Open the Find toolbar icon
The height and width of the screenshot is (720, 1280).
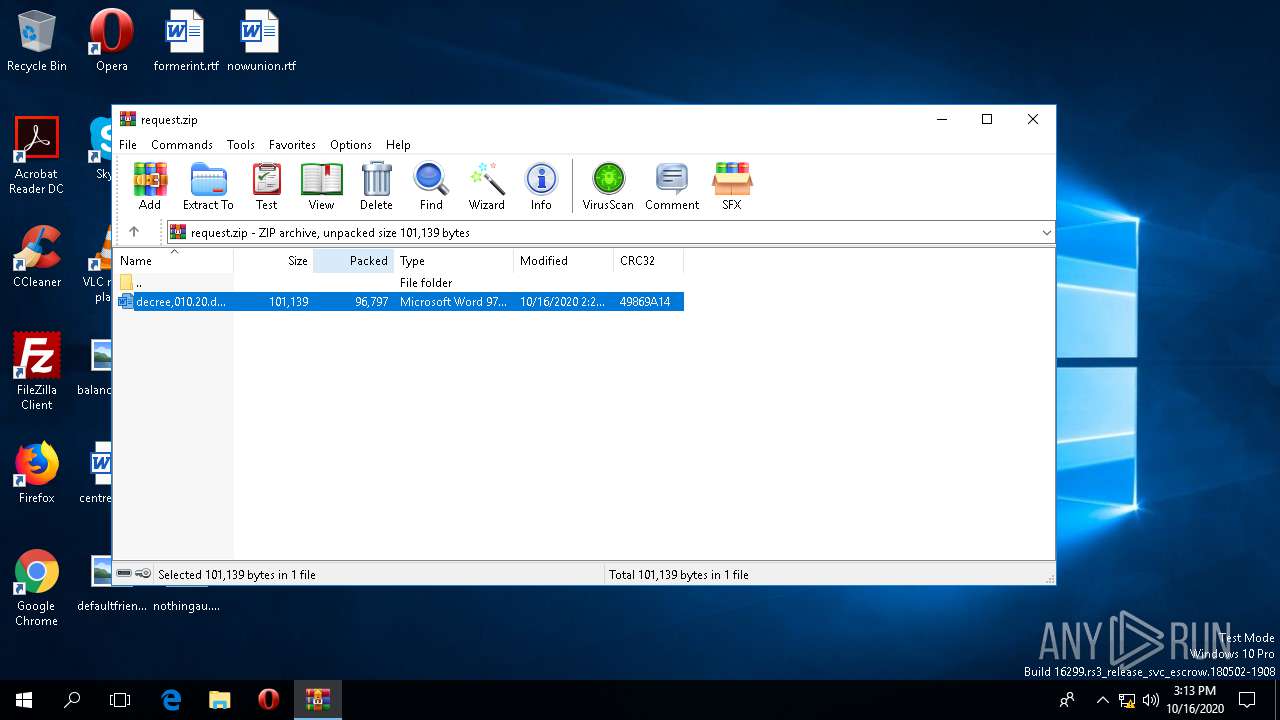pos(431,186)
